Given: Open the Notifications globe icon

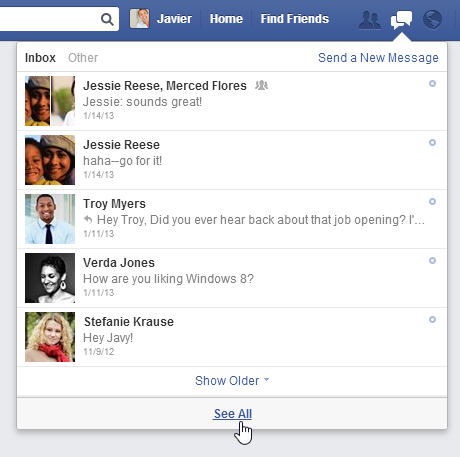Looking at the screenshot, I should click(432, 19).
